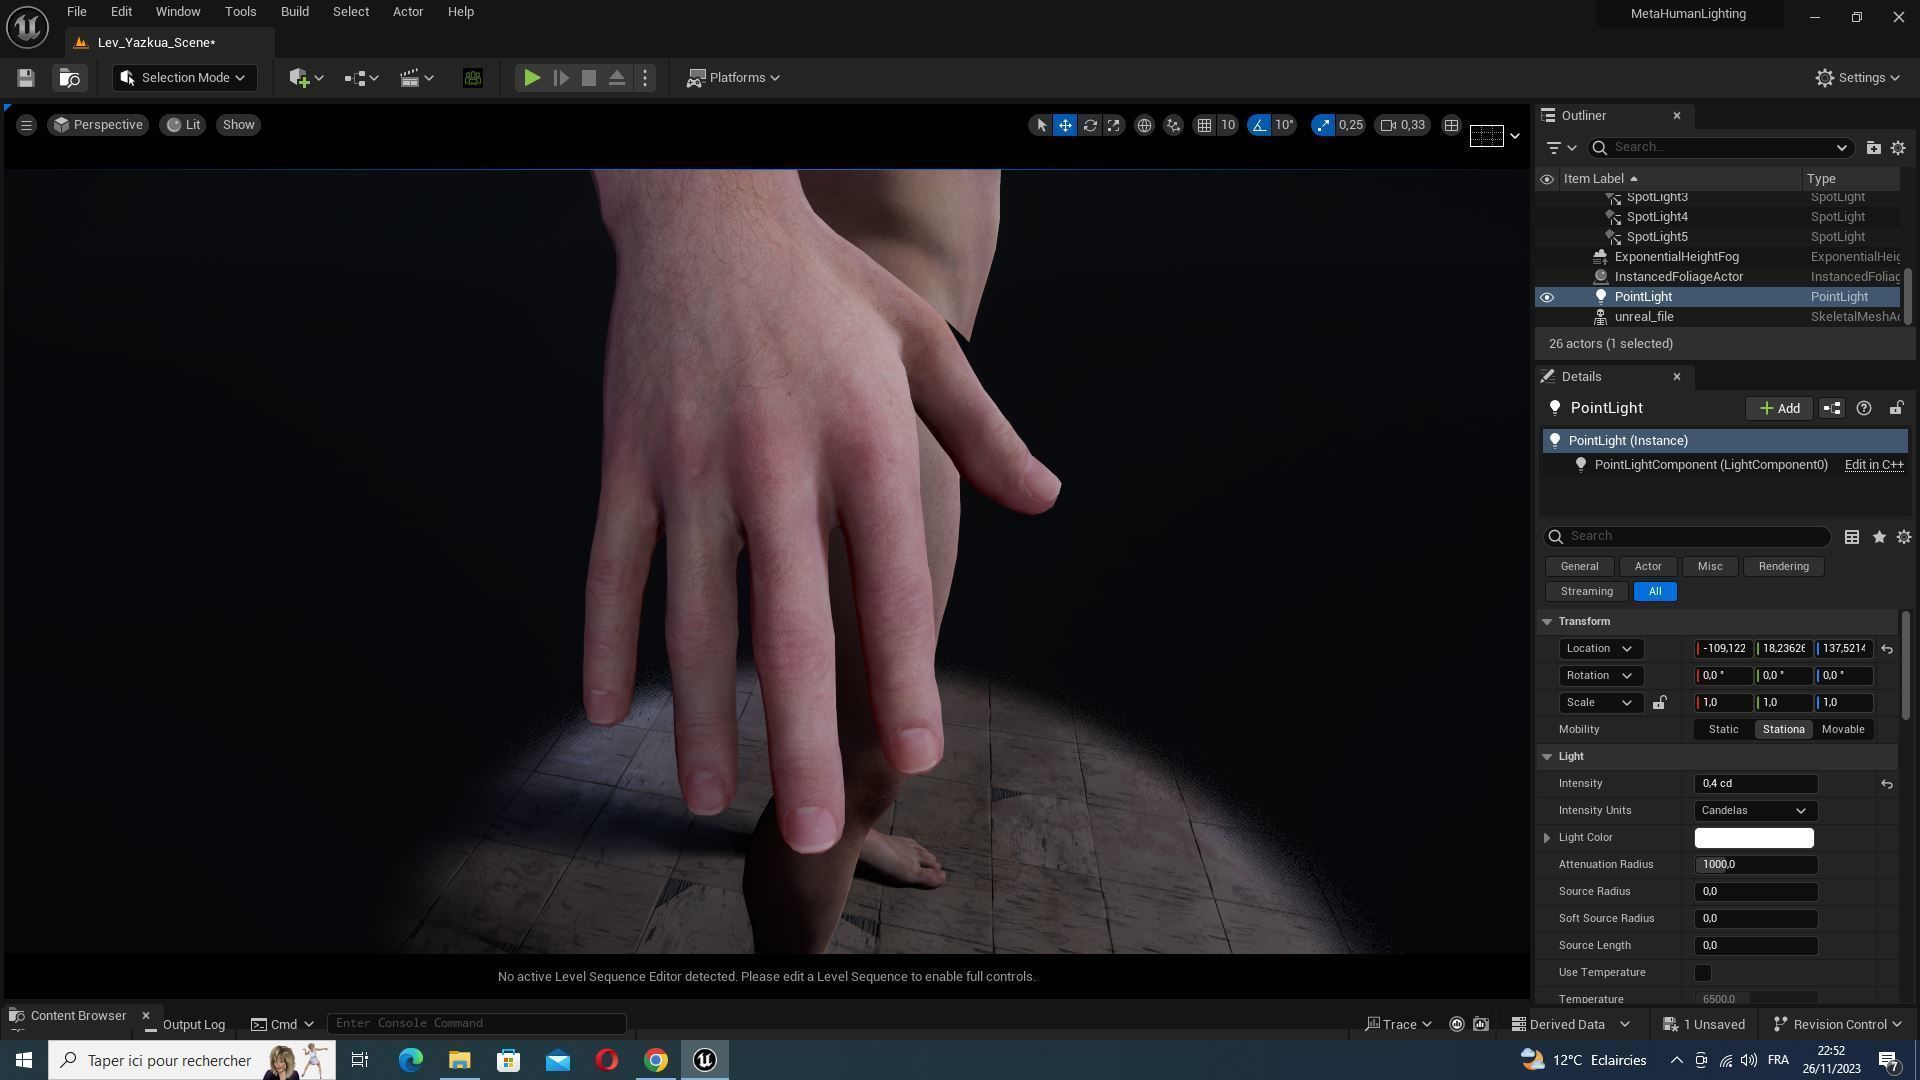Click the Play in editor button
The image size is (1920, 1080).
pyautogui.click(x=532, y=78)
